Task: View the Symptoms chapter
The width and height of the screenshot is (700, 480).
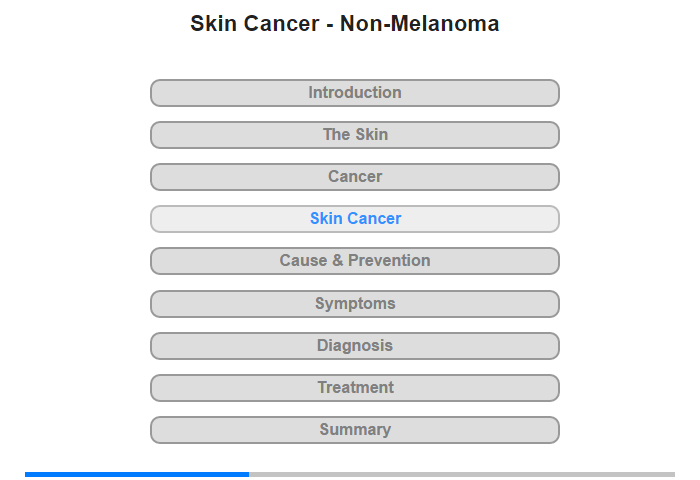Action: click(x=355, y=304)
